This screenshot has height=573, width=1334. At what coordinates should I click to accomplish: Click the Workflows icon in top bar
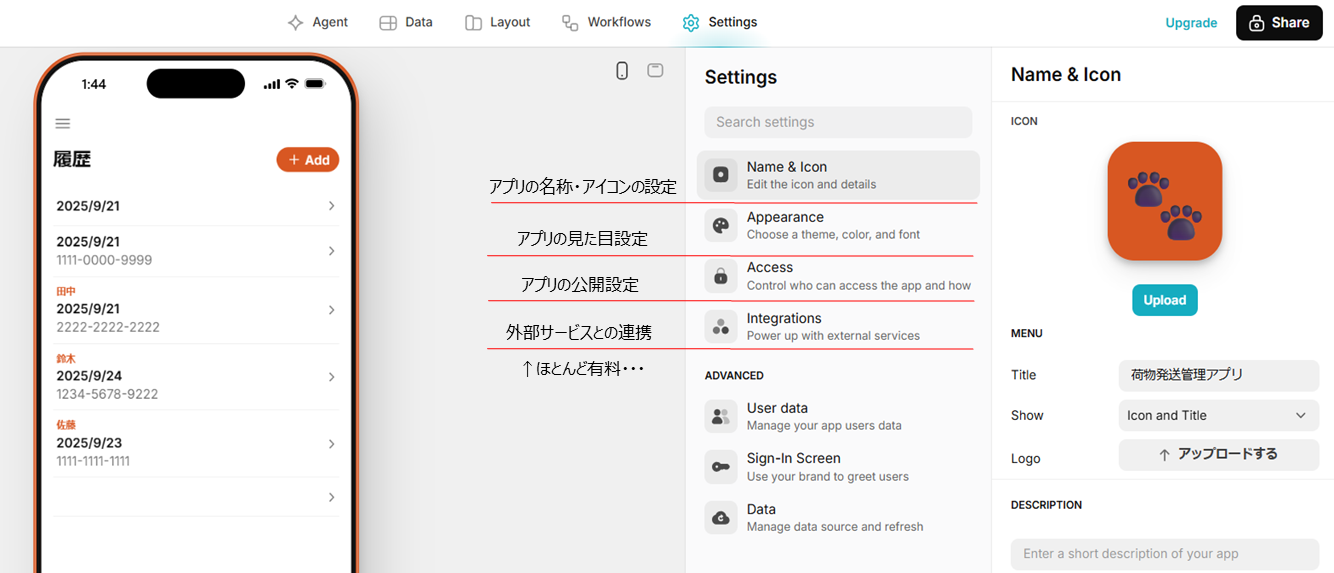tap(570, 23)
